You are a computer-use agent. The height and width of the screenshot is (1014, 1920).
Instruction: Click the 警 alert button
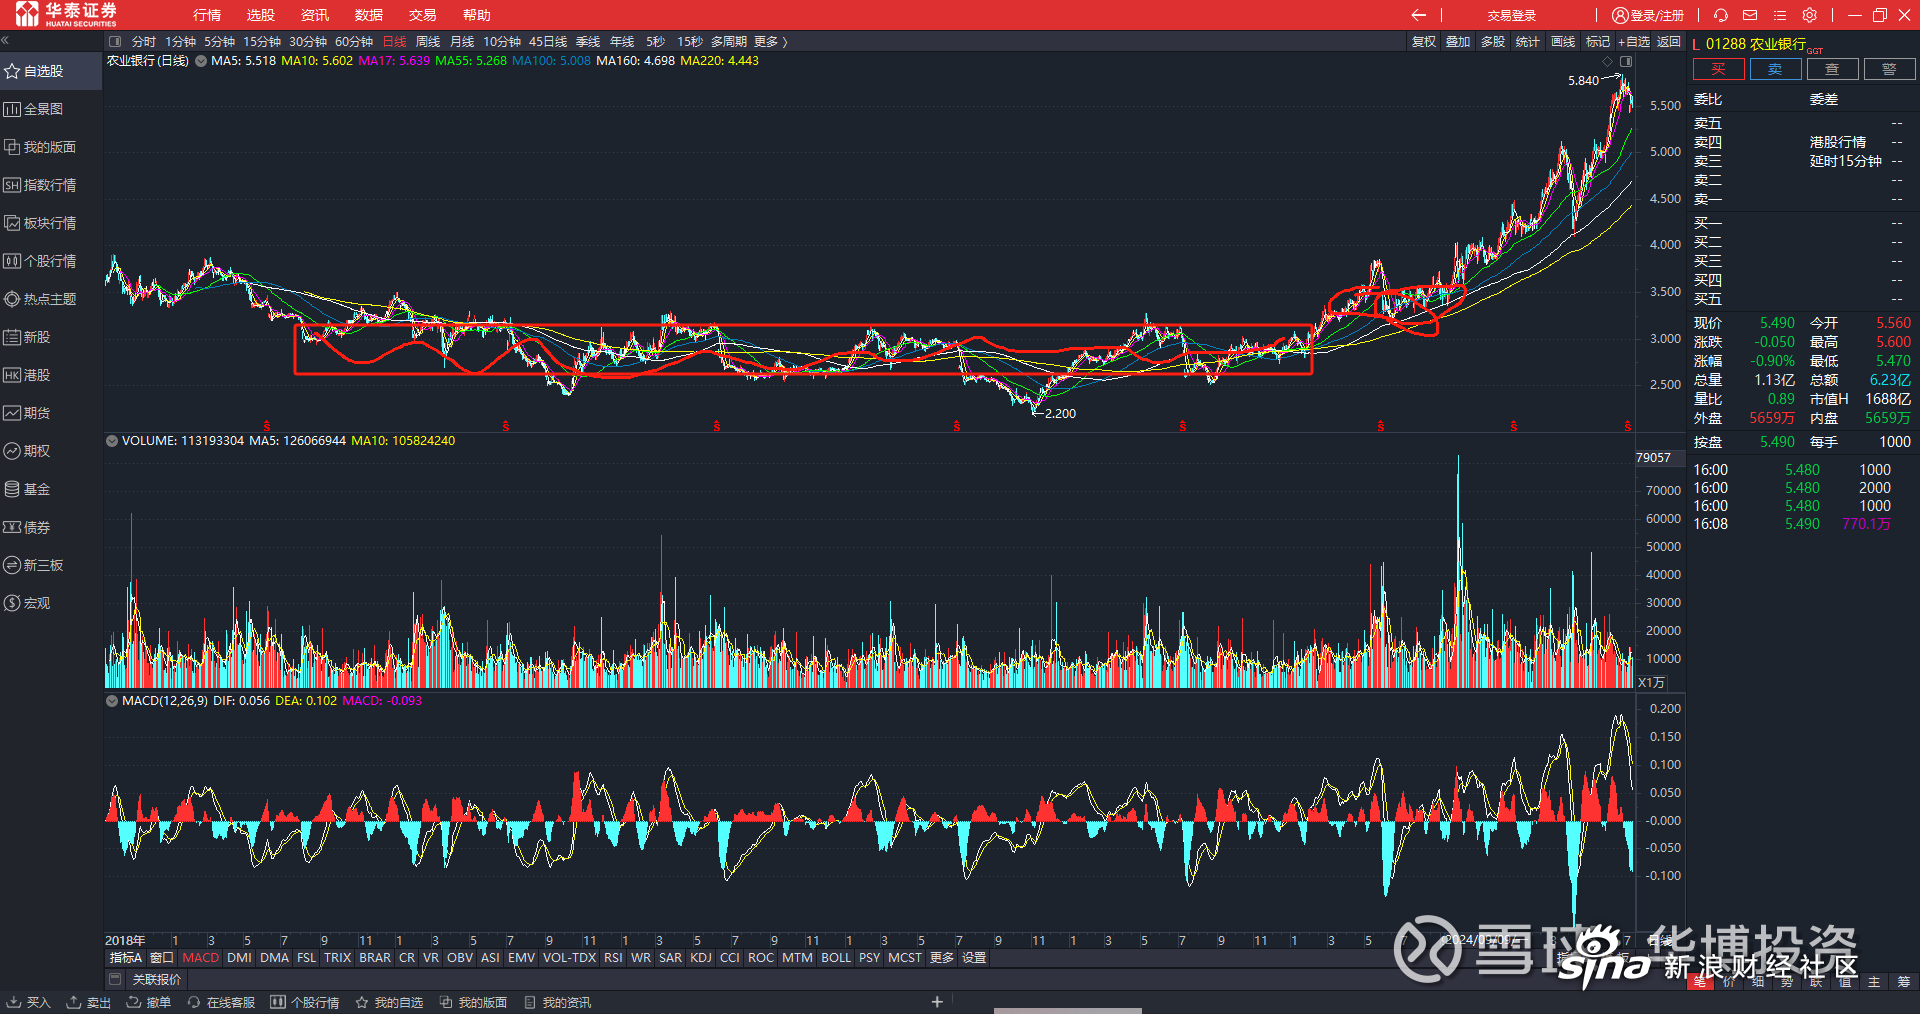pyautogui.click(x=1889, y=69)
